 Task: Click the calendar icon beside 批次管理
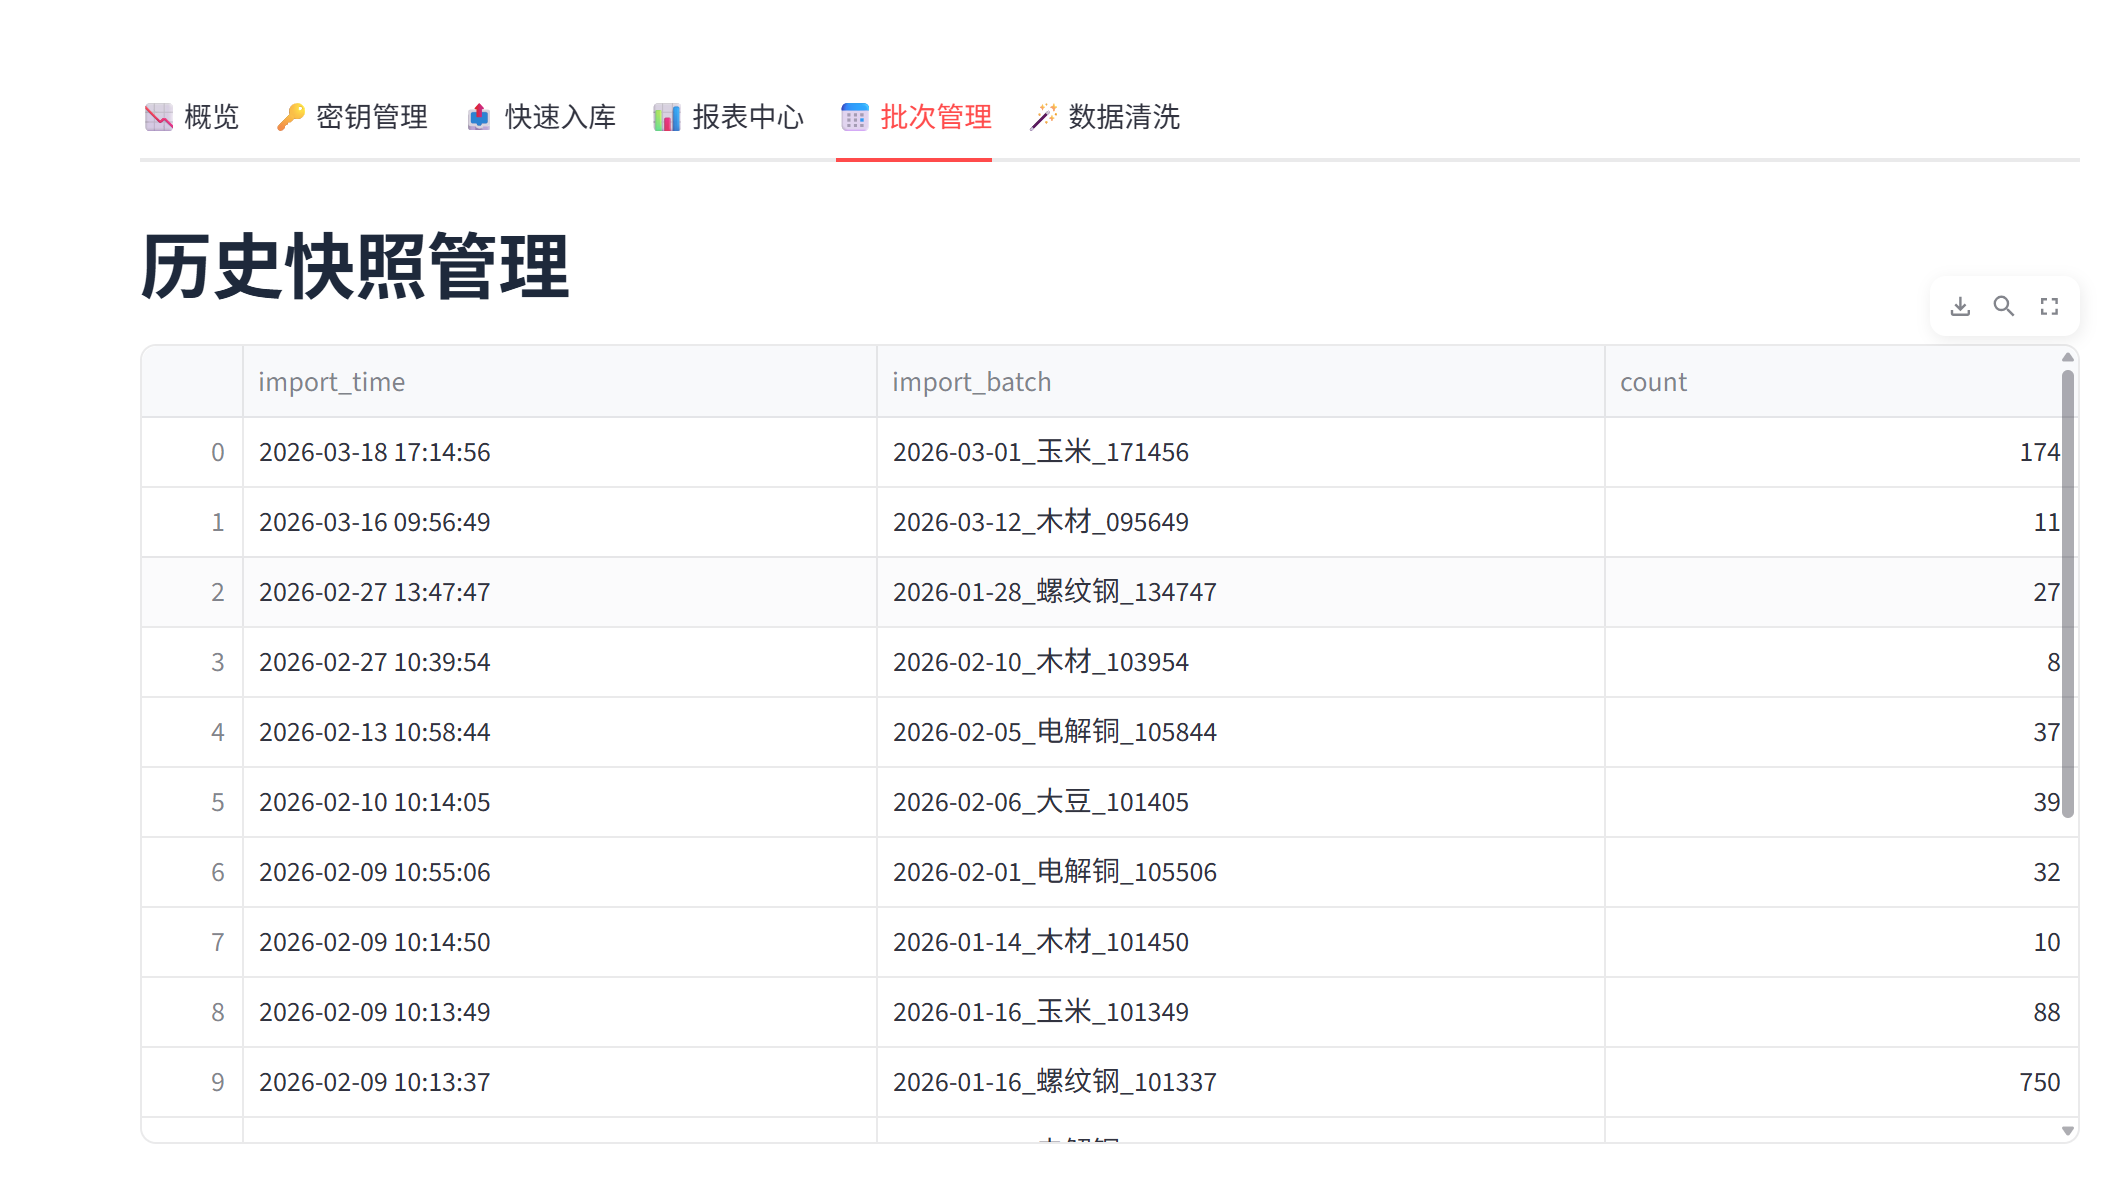[x=855, y=117]
